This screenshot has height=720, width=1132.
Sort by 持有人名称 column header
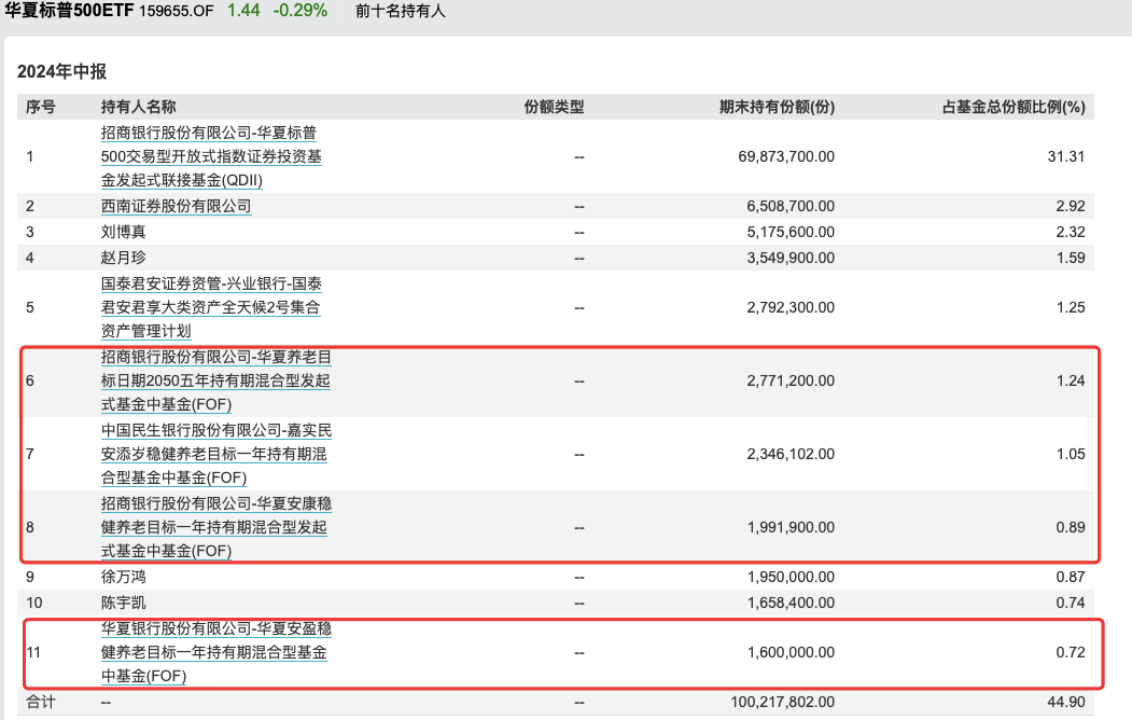point(138,107)
